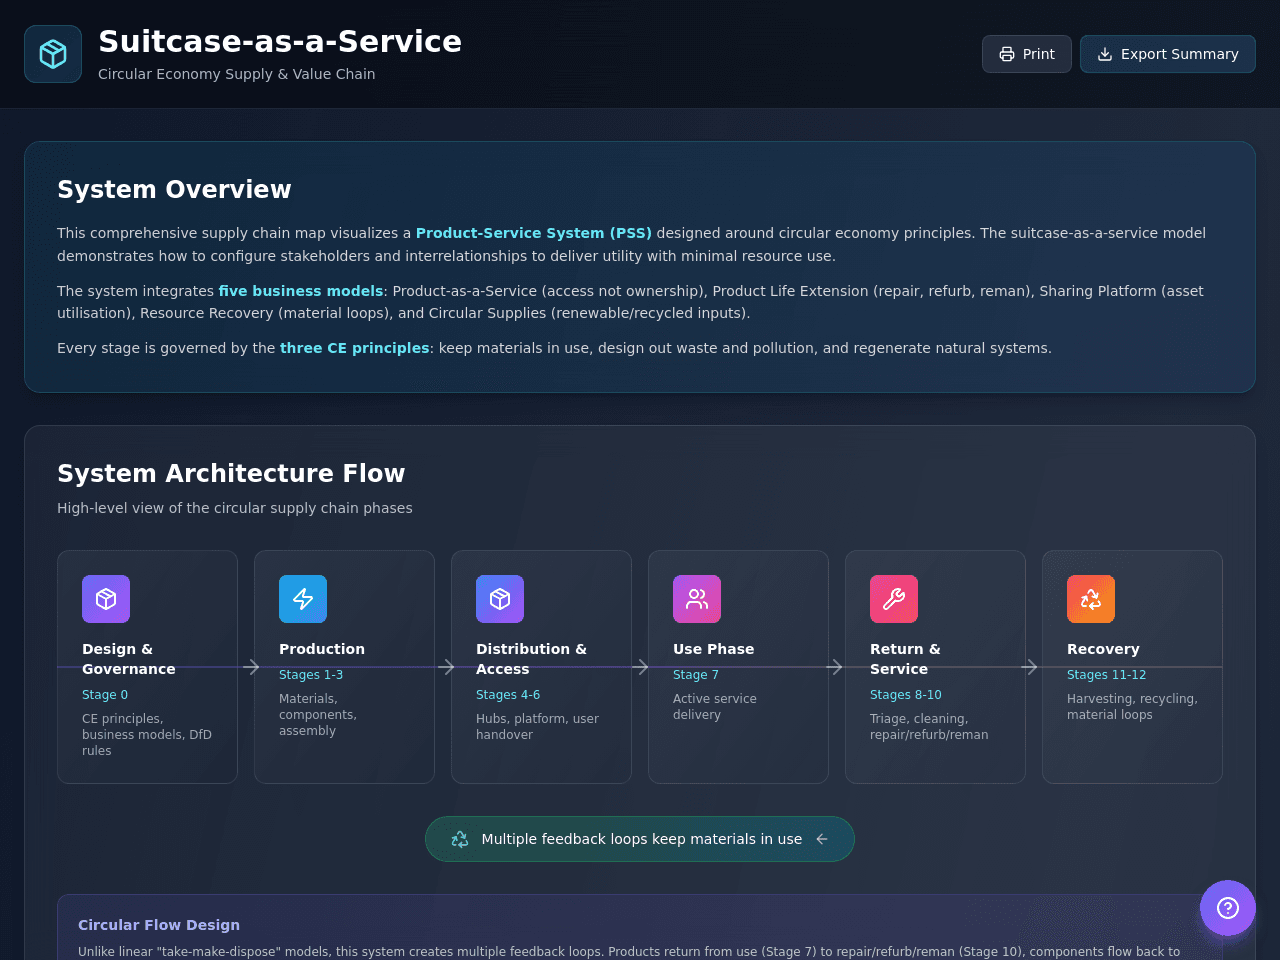Click the 'Stages 11-12' label
This screenshot has width=1280, height=960.
coord(1107,675)
